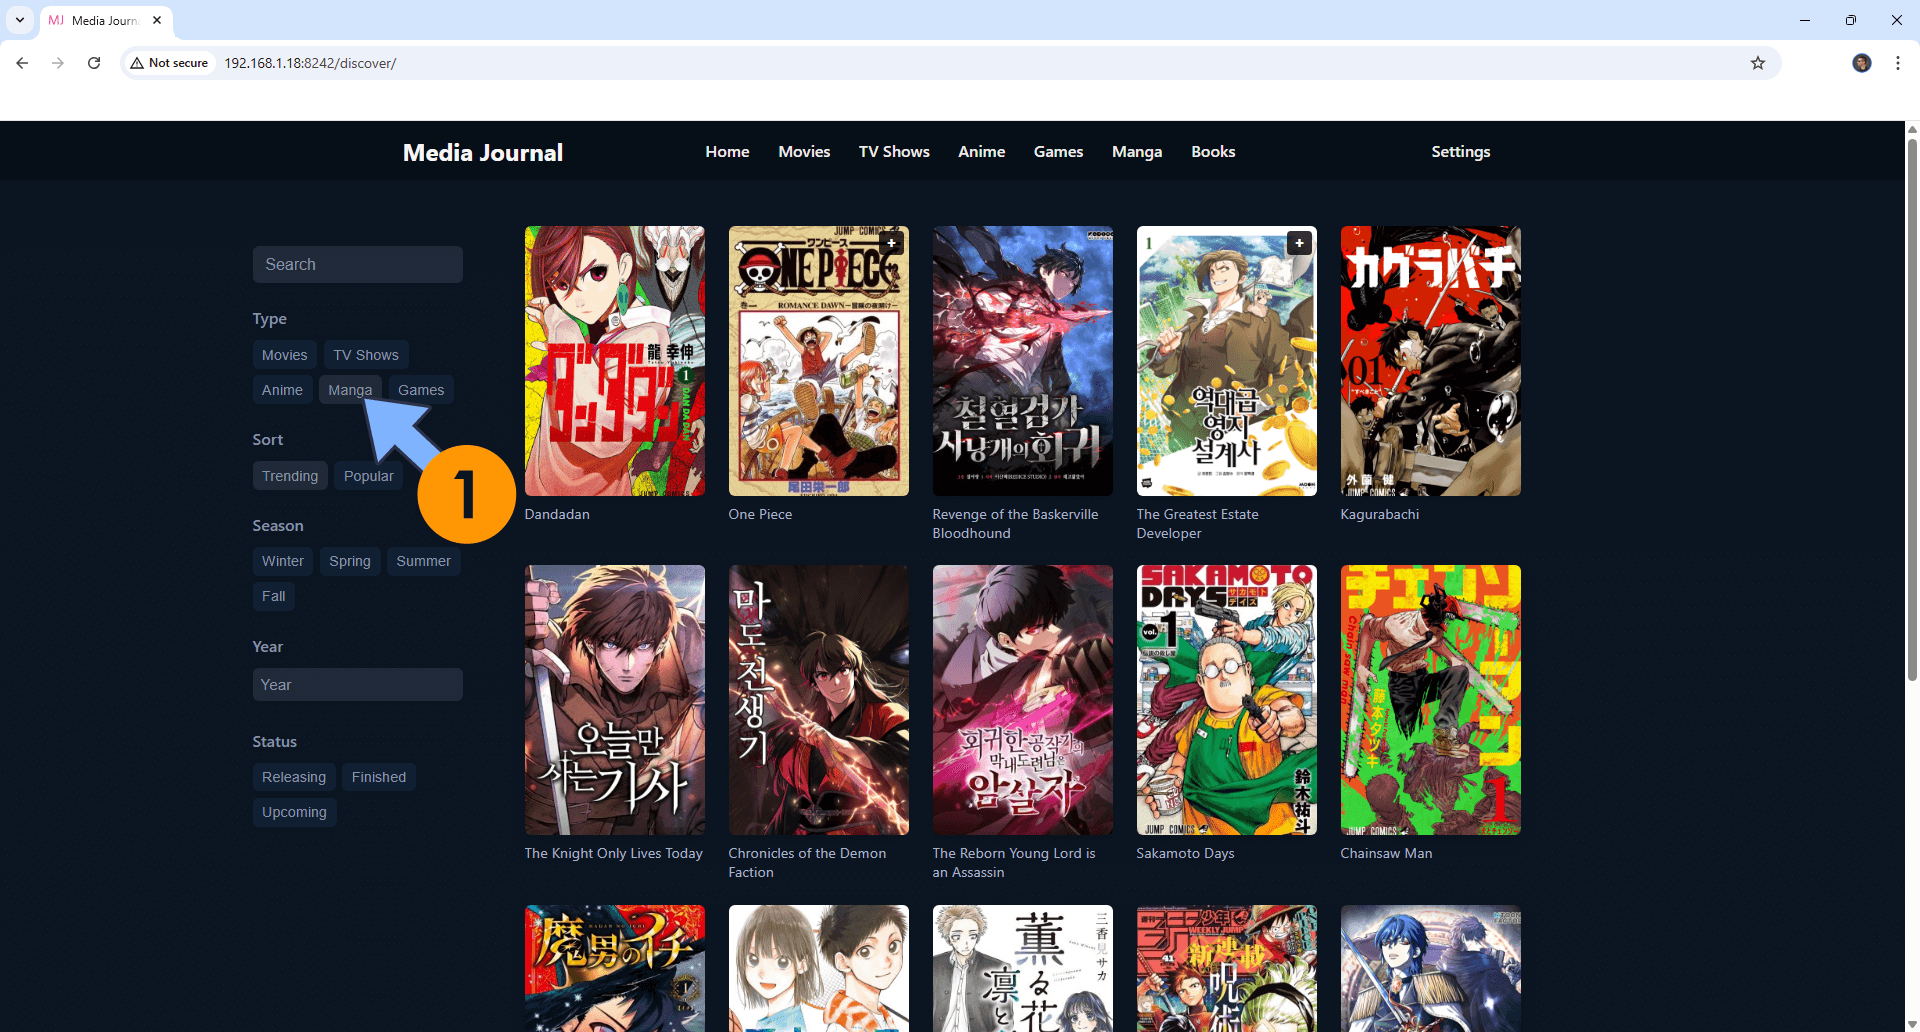
Task: Bookmark this page with the star icon
Action: pos(1758,63)
